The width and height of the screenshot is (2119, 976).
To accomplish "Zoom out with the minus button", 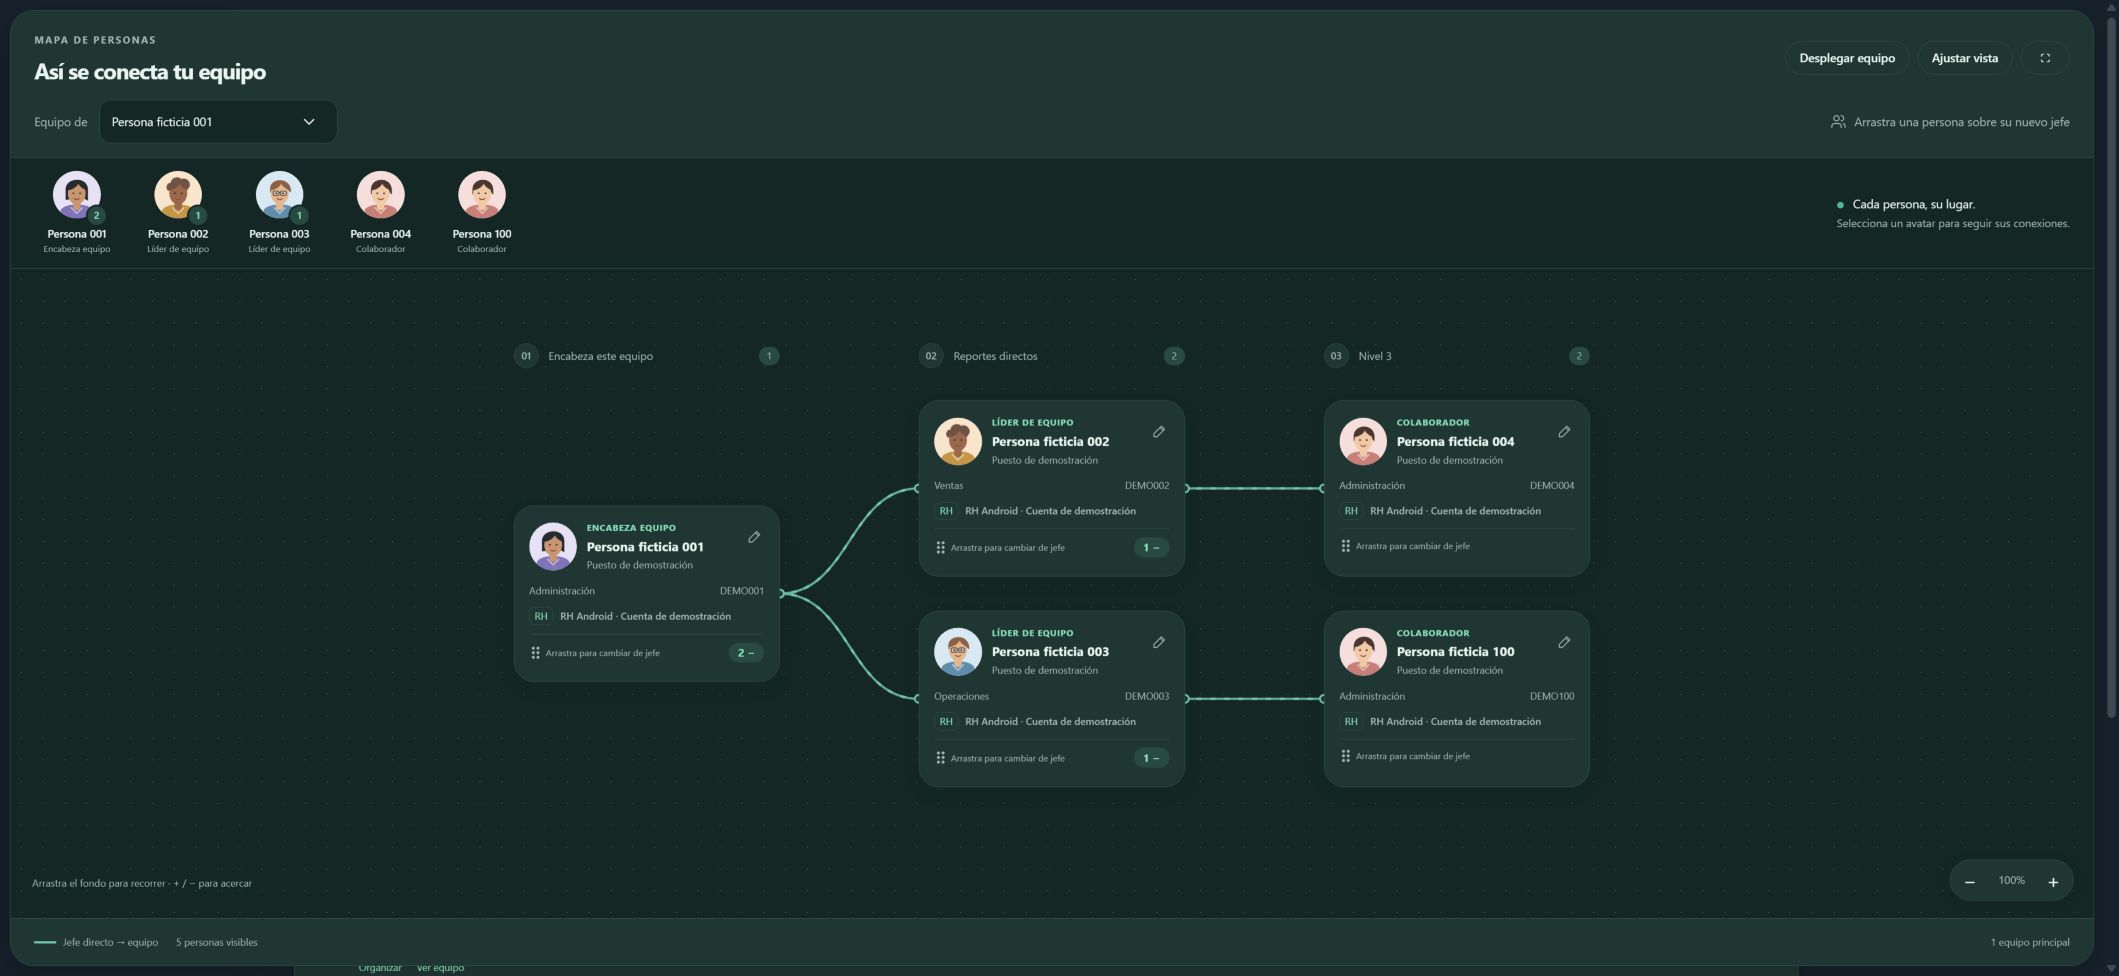I will coord(1970,882).
